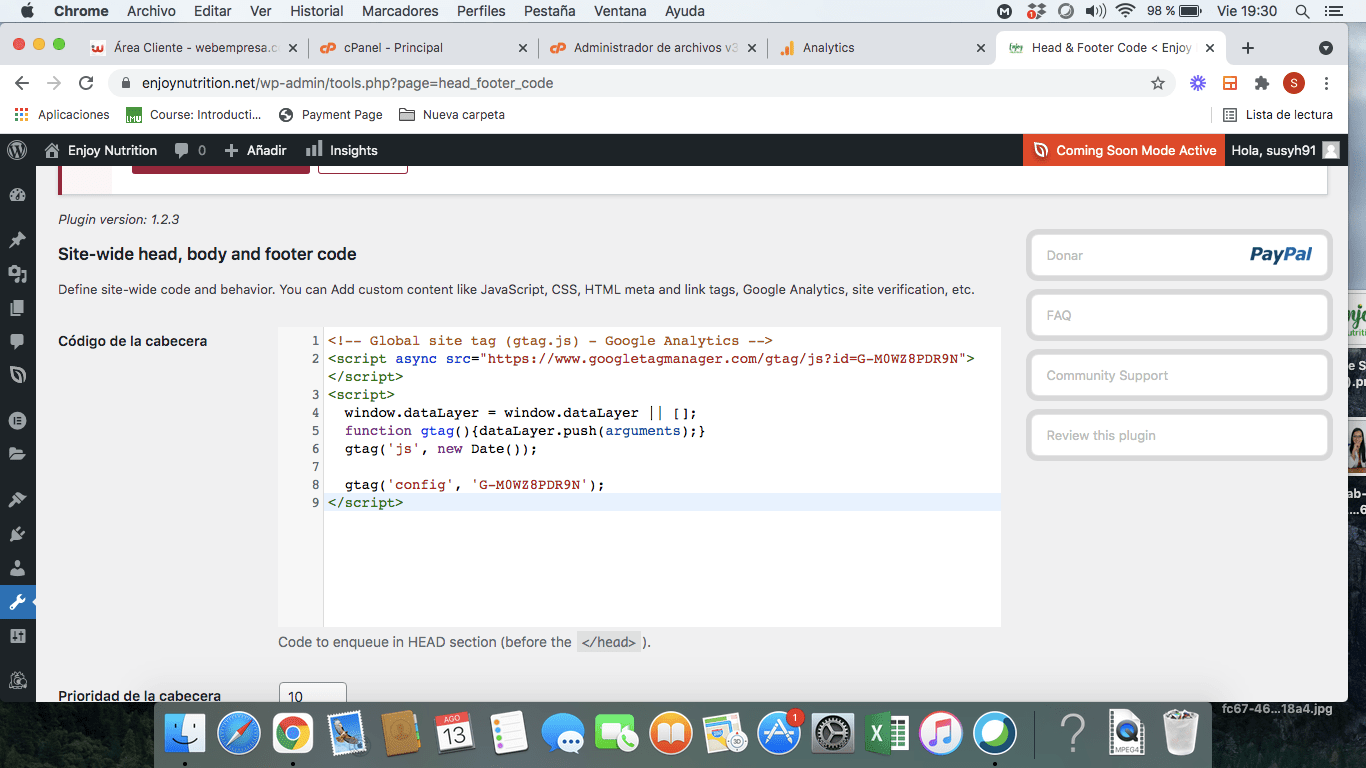The height and width of the screenshot is (768, 1366).
Task: Open Course: Introducti... bookmark
Action: [194, 115]
